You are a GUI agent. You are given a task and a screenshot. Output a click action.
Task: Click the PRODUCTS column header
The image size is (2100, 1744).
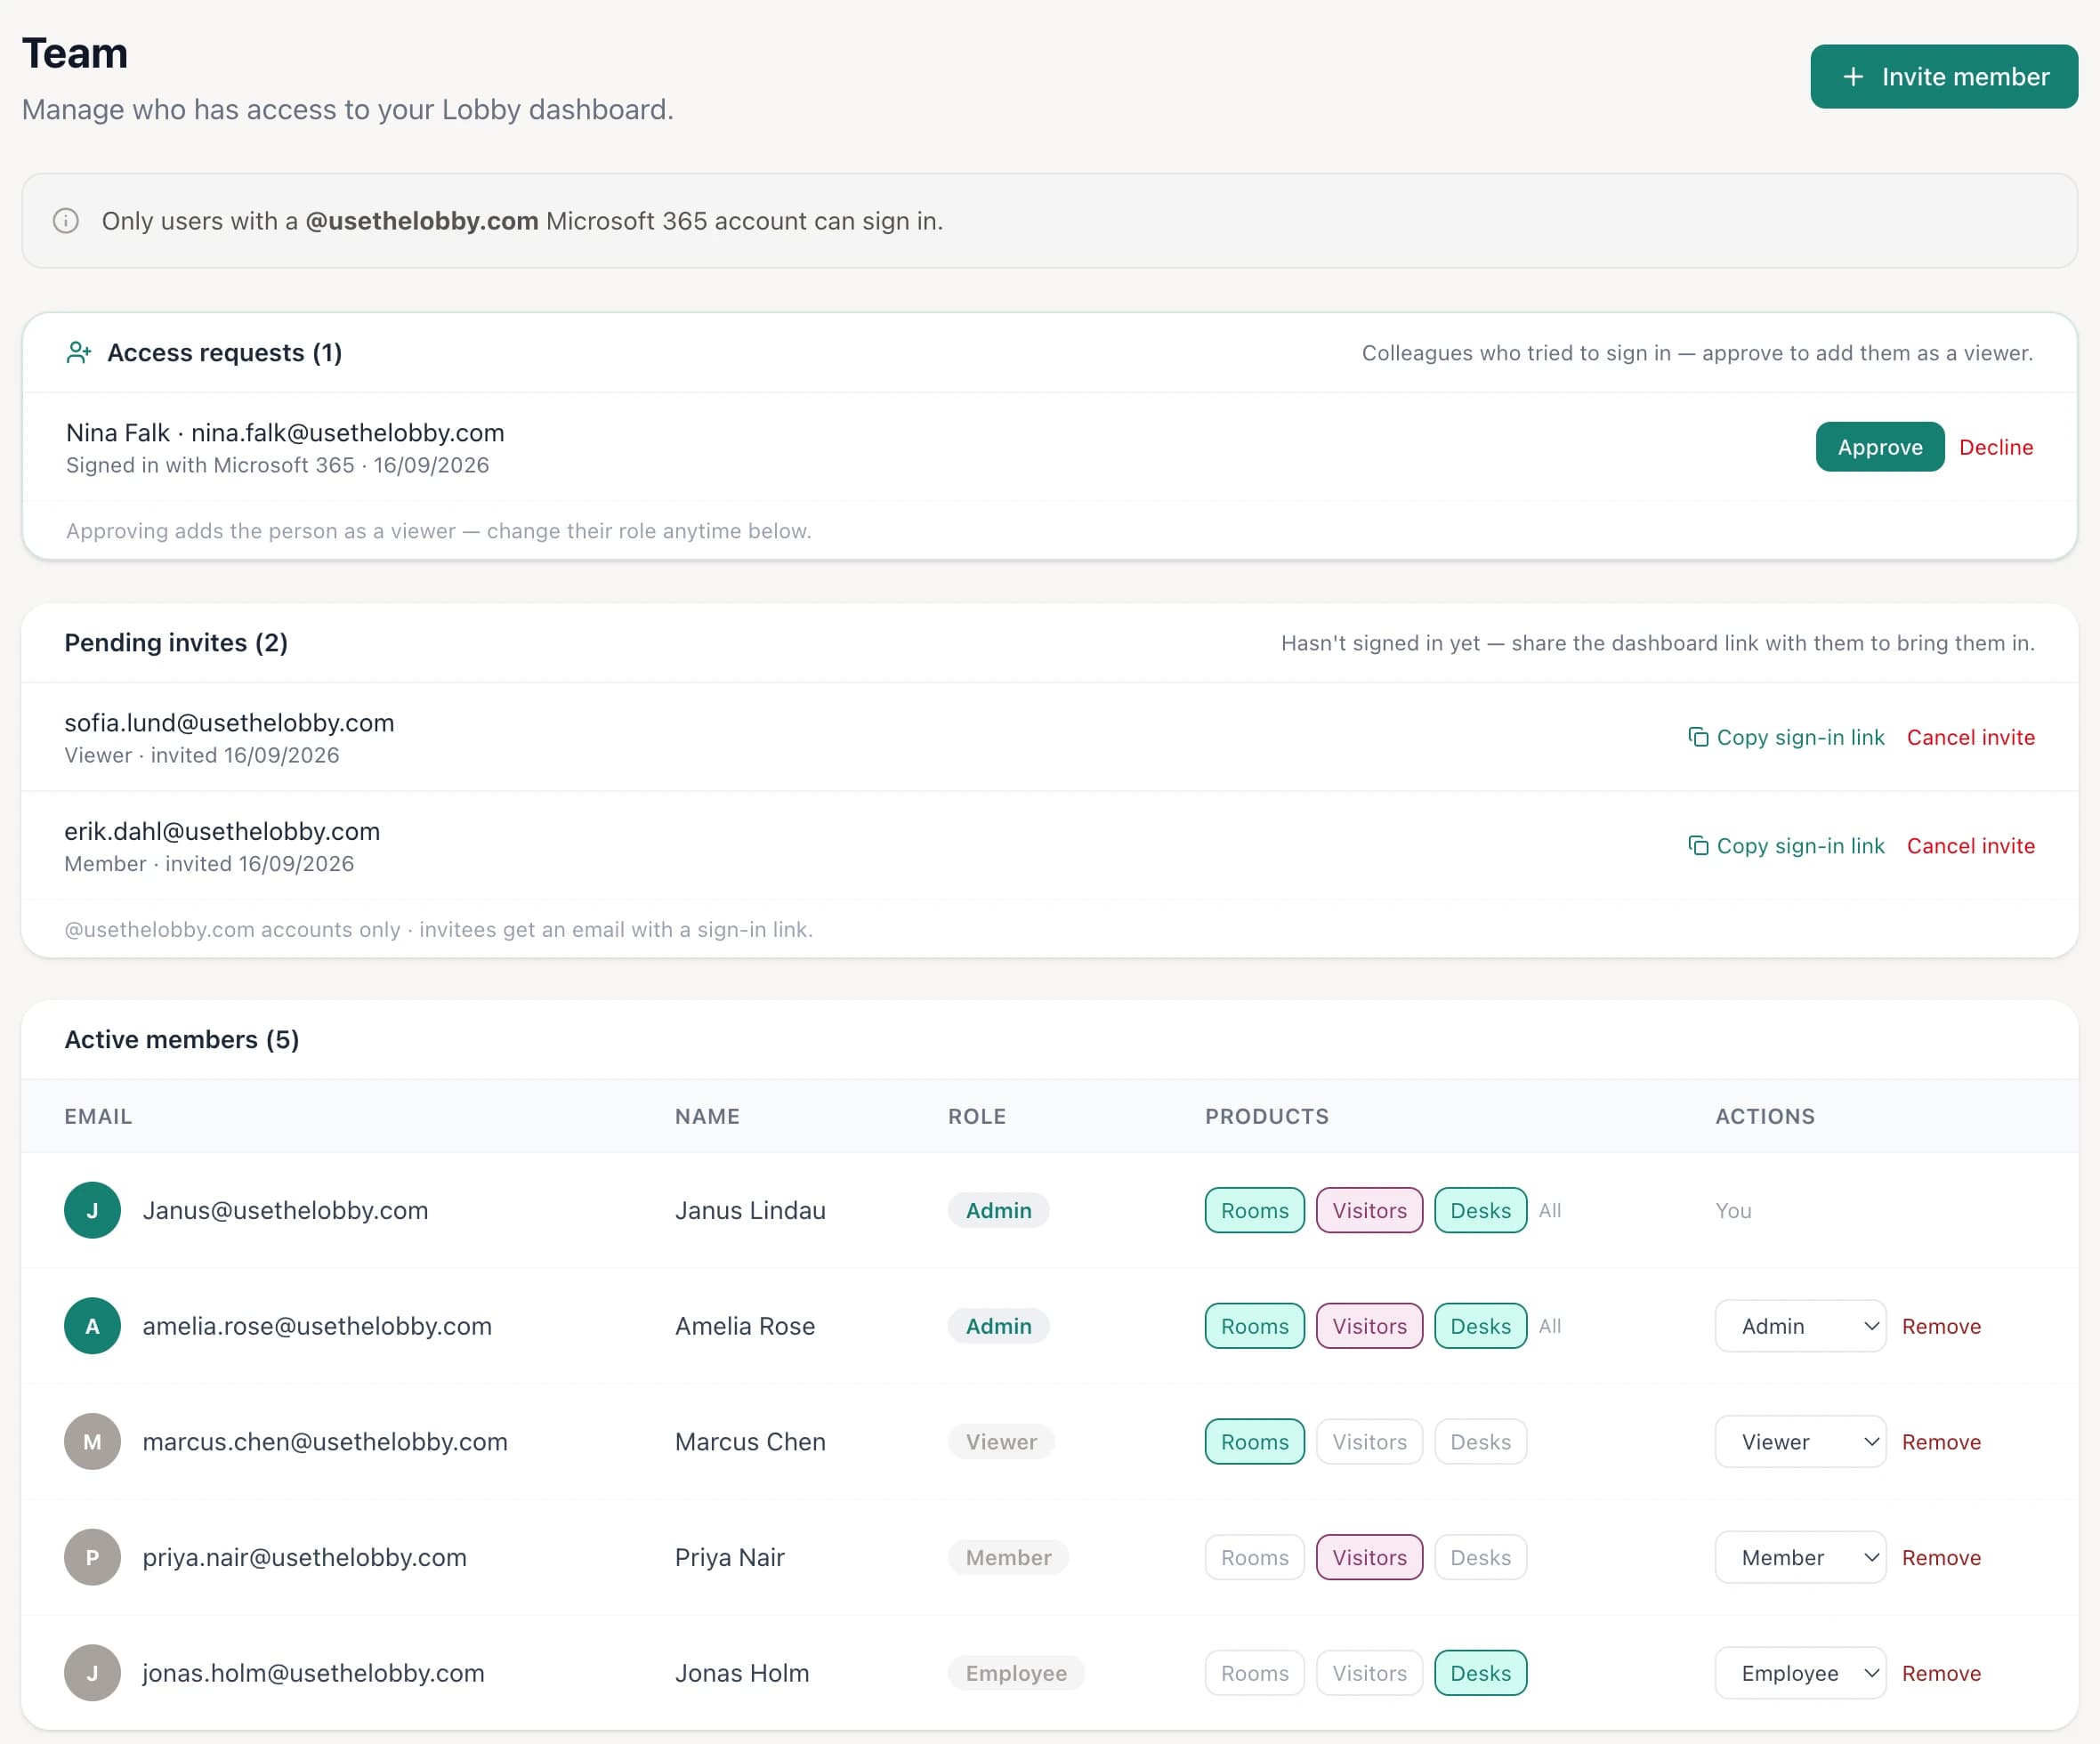tap(1266, 1116)
